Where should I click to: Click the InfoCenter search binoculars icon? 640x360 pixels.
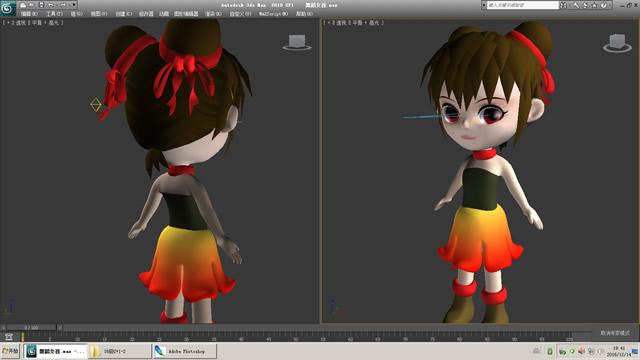pos(564,5)
